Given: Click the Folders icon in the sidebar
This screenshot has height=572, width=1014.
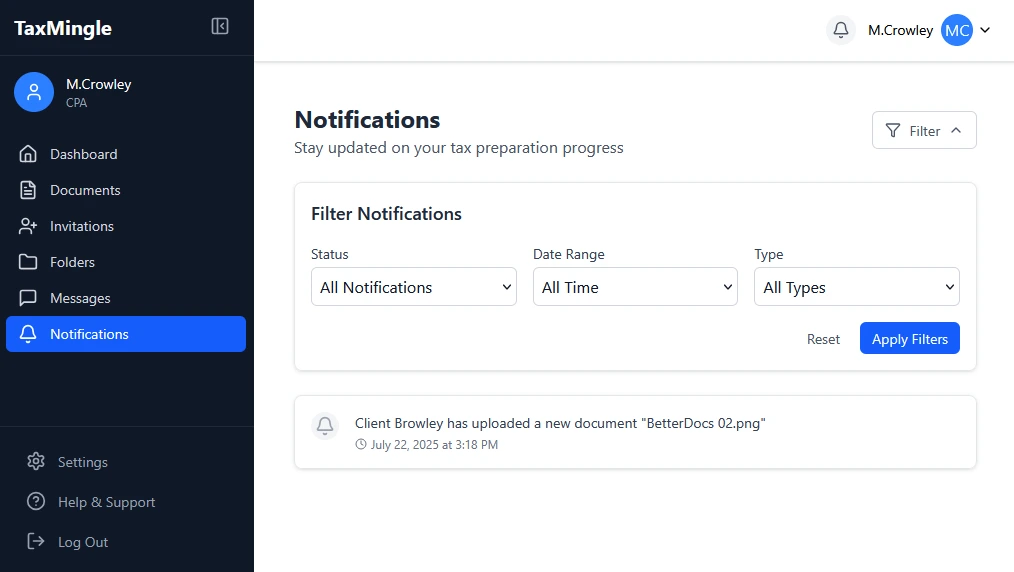Looking at the screenshot, I should [x=28, y=262].
